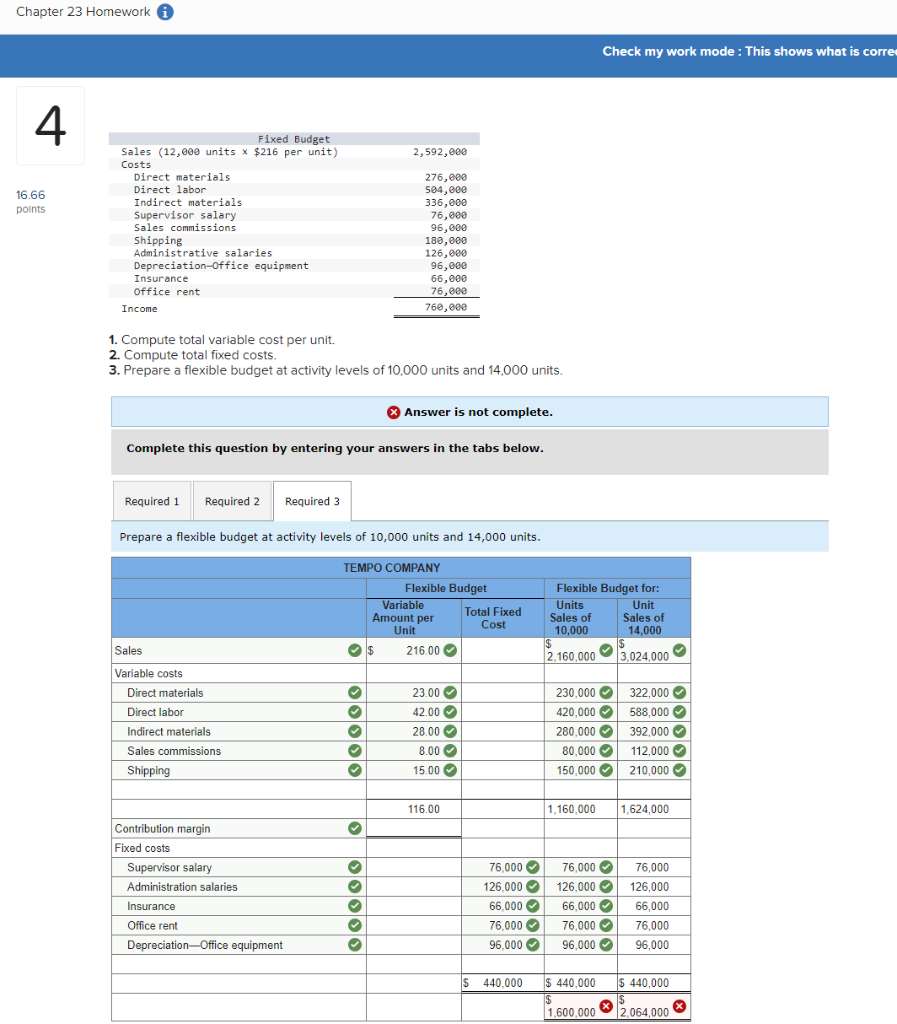Click the empty Contribution margin per-unit field
Image resolution: width=897 pixels, height=1024 pixels.
(414, 828)
